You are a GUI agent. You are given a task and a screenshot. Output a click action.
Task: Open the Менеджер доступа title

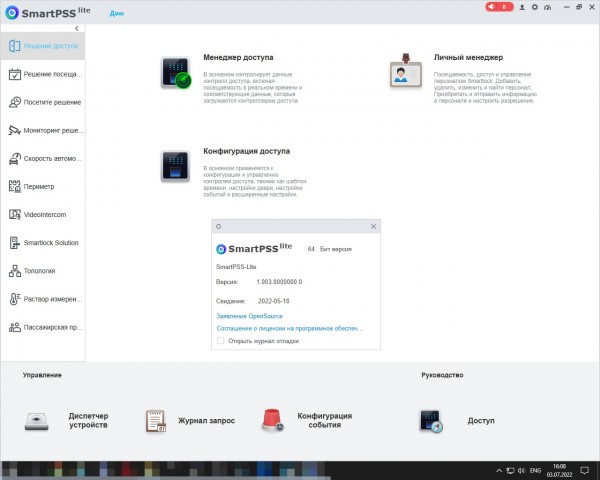point(238,57)
